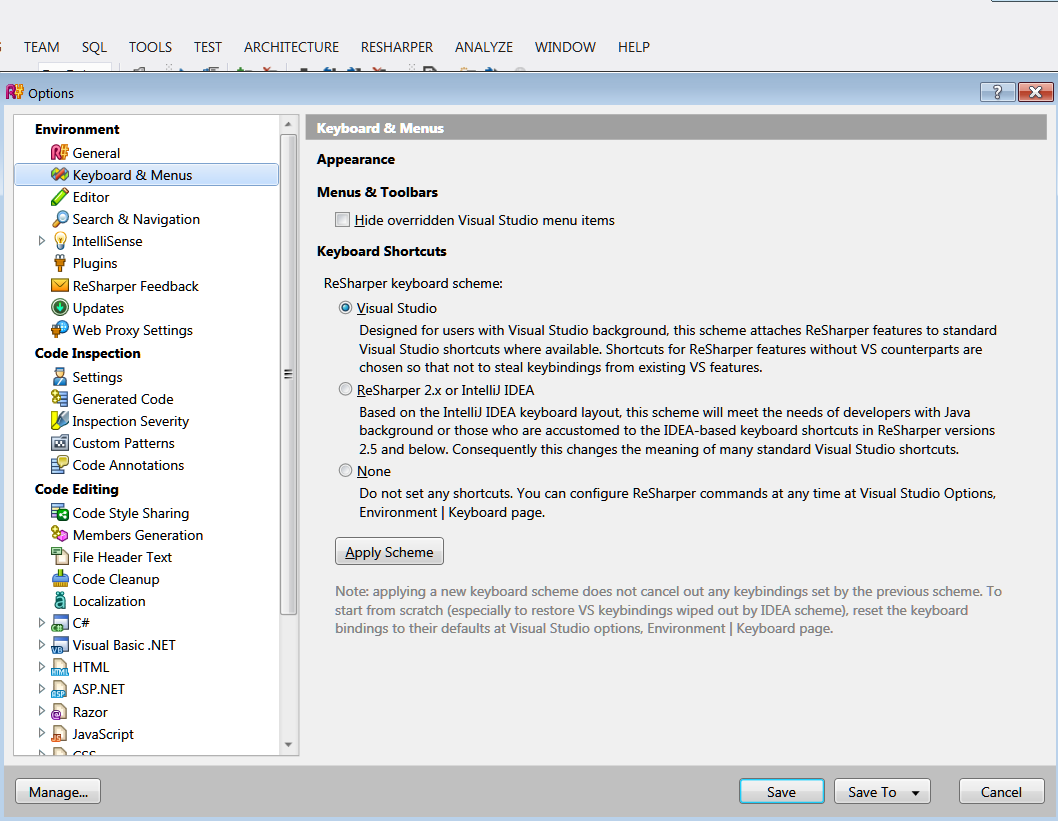Screen dimensions: 1058x821
Task: Expand the Visual Basic .NET node
Action: [41, 645]
